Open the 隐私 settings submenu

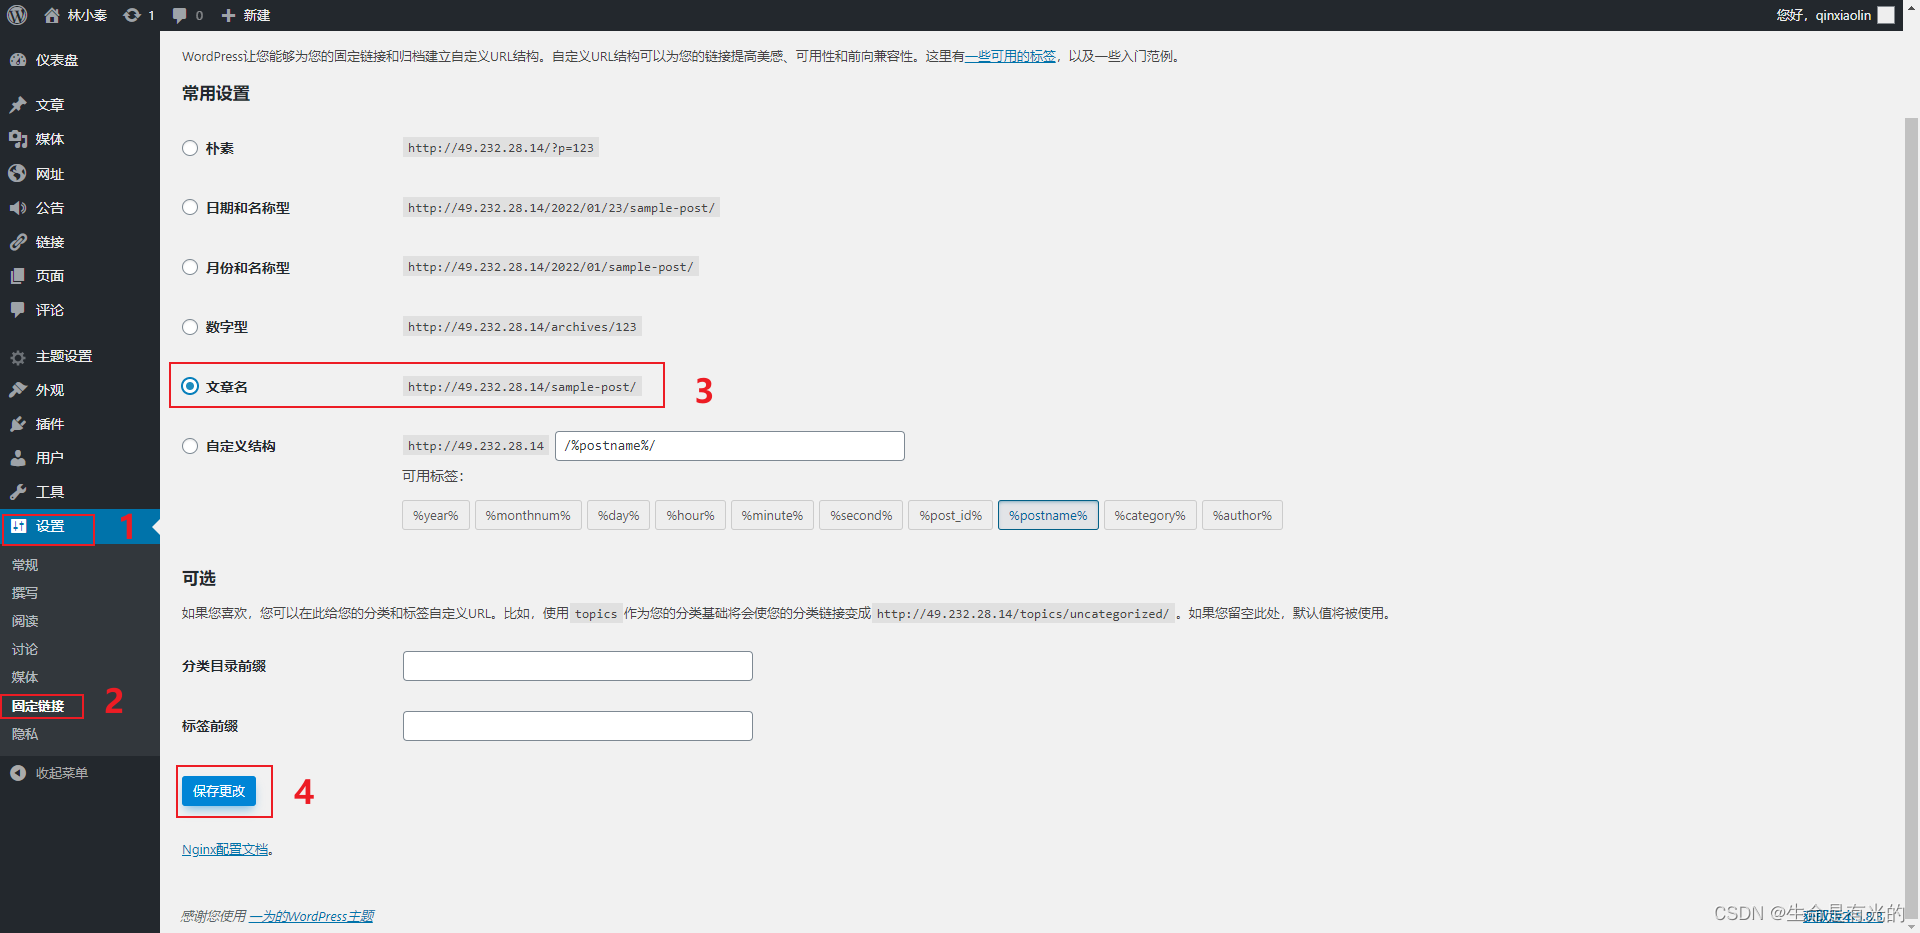[x=25, y=734]
